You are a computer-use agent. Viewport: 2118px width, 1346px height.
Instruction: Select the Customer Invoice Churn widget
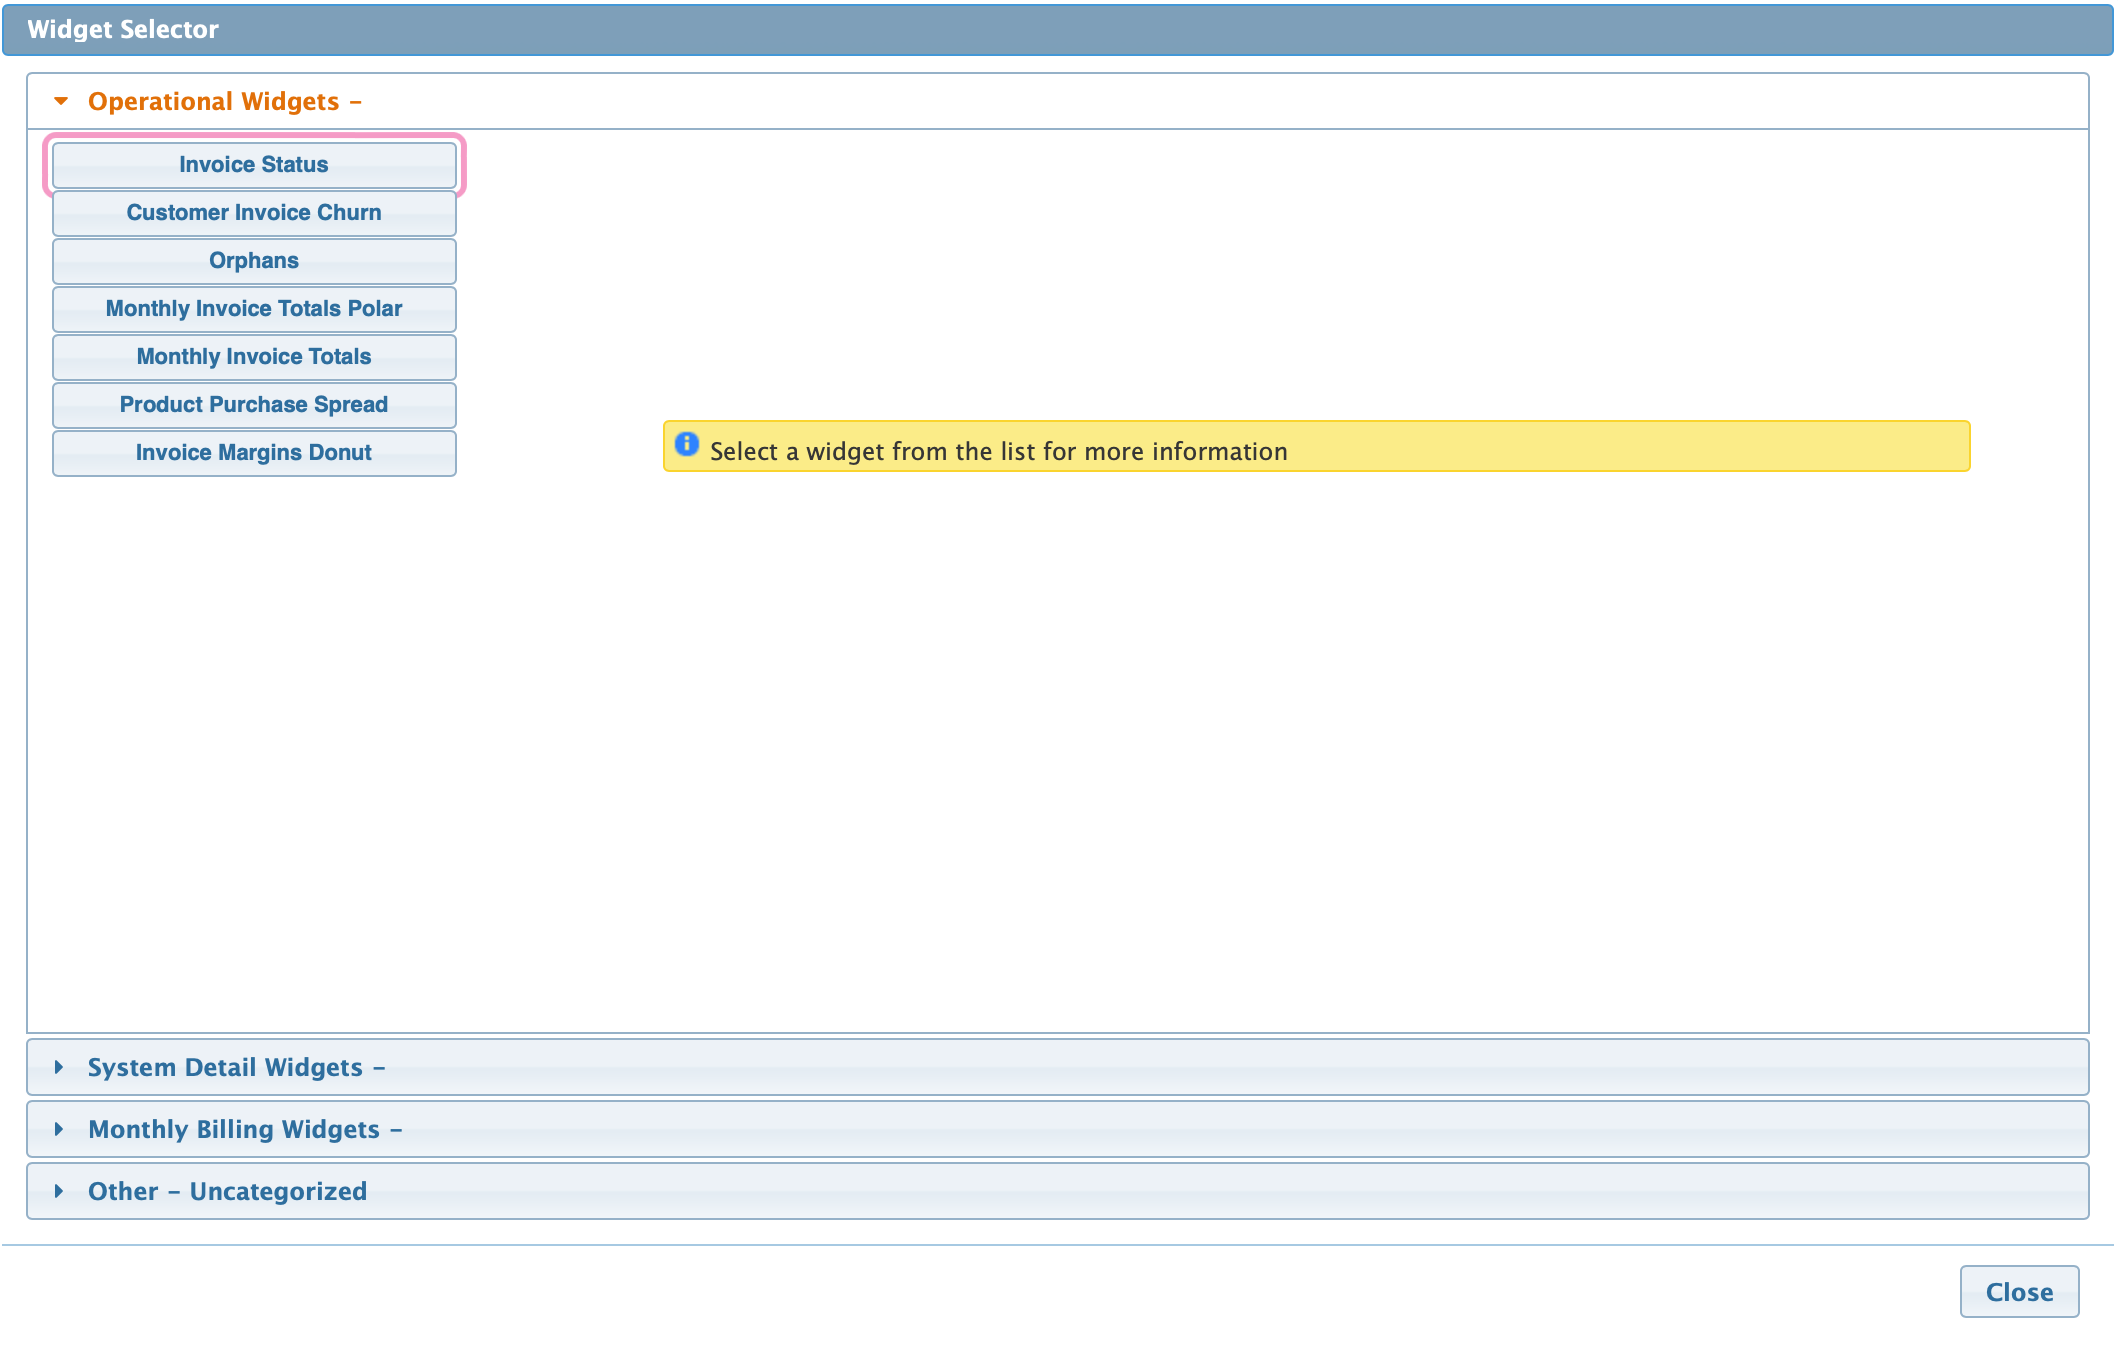coord(253,212)
